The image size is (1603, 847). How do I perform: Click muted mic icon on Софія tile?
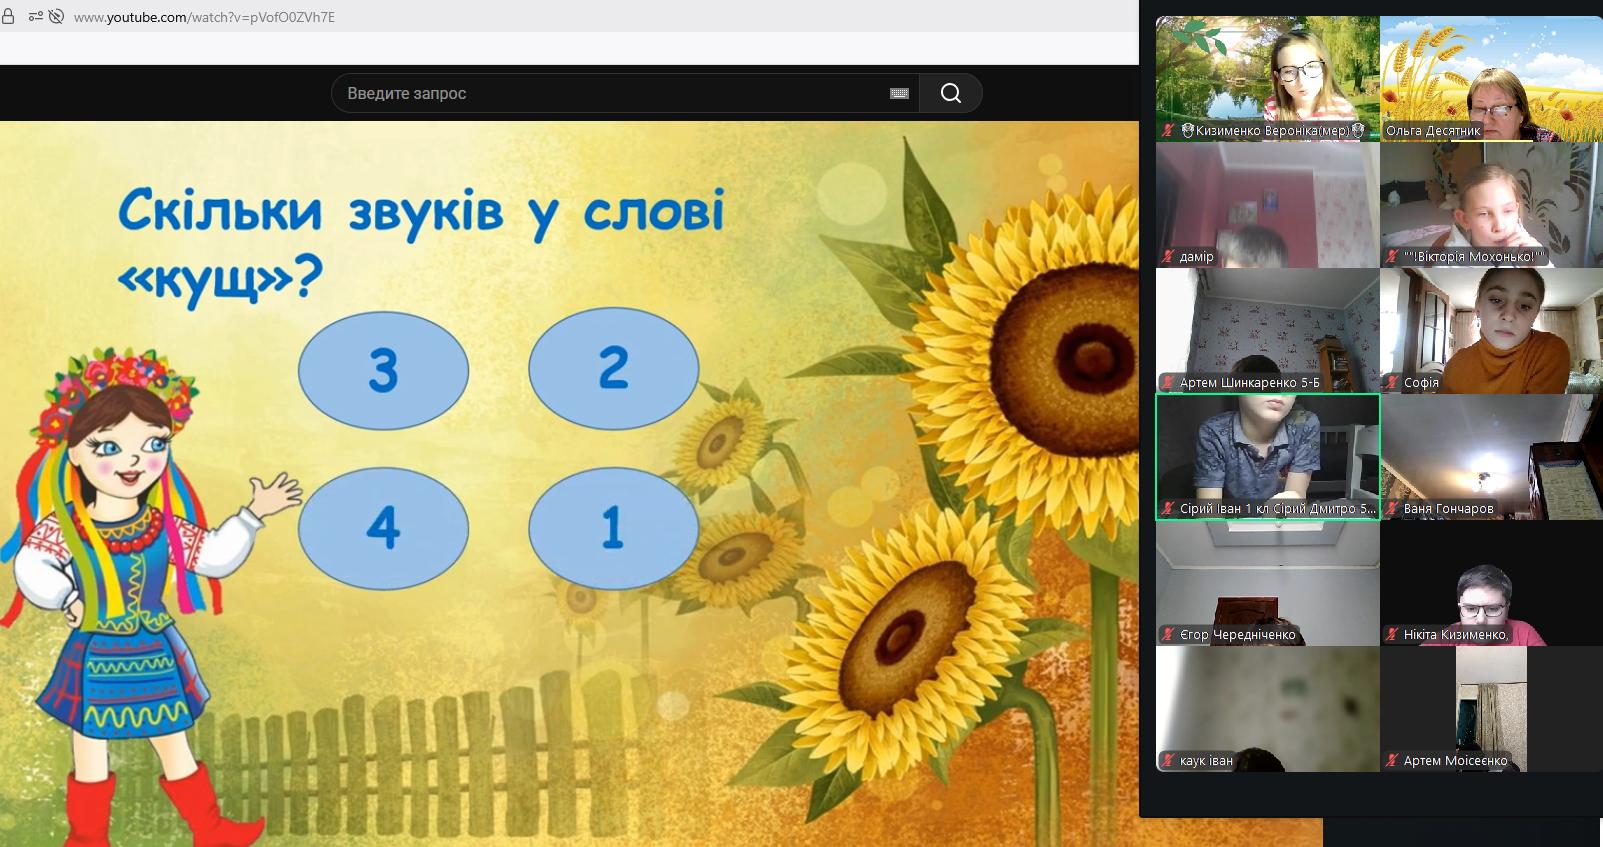click(1392, 383)
